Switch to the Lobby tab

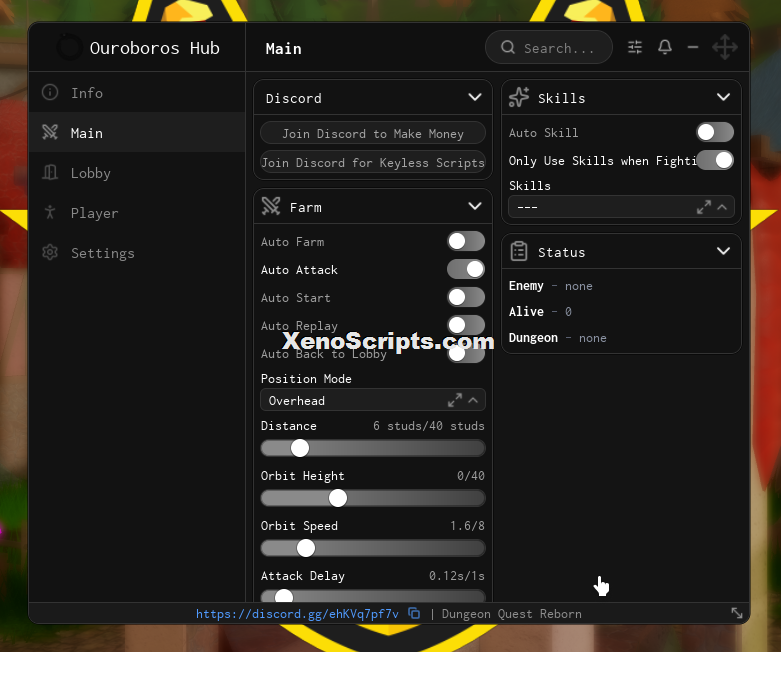[x=137, y=172]
